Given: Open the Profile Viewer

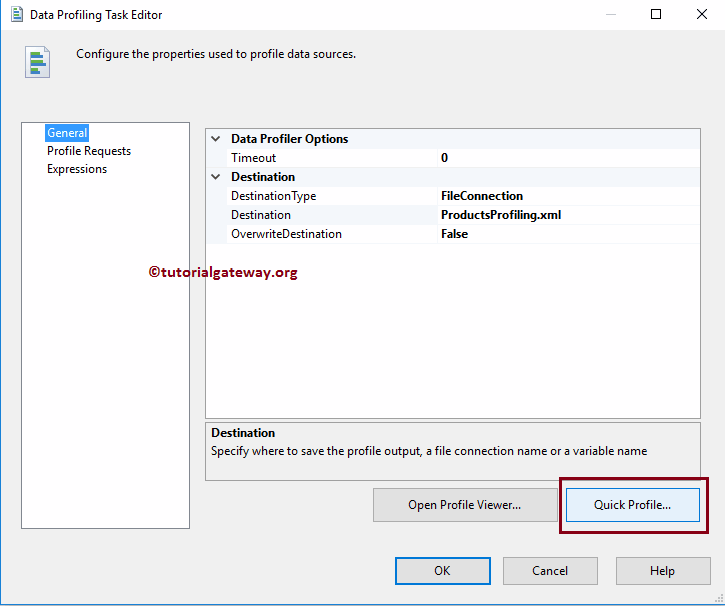Looking at the screenshot, I should point(465,505).
